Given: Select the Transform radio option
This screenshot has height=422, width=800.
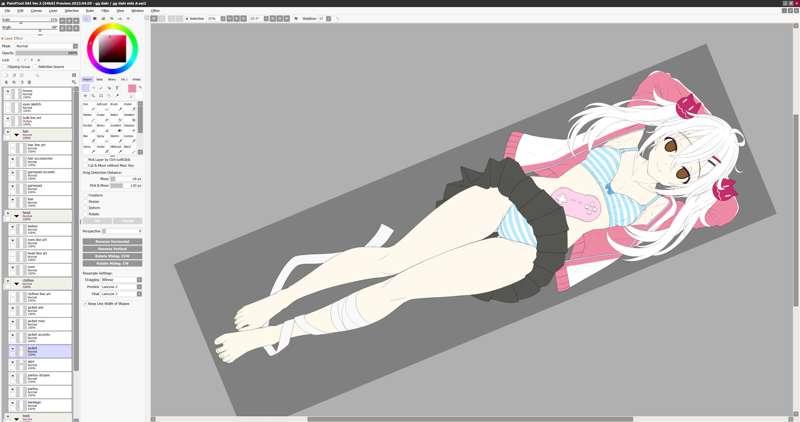Looking at the screenshot, I should [x=86, y=195].
